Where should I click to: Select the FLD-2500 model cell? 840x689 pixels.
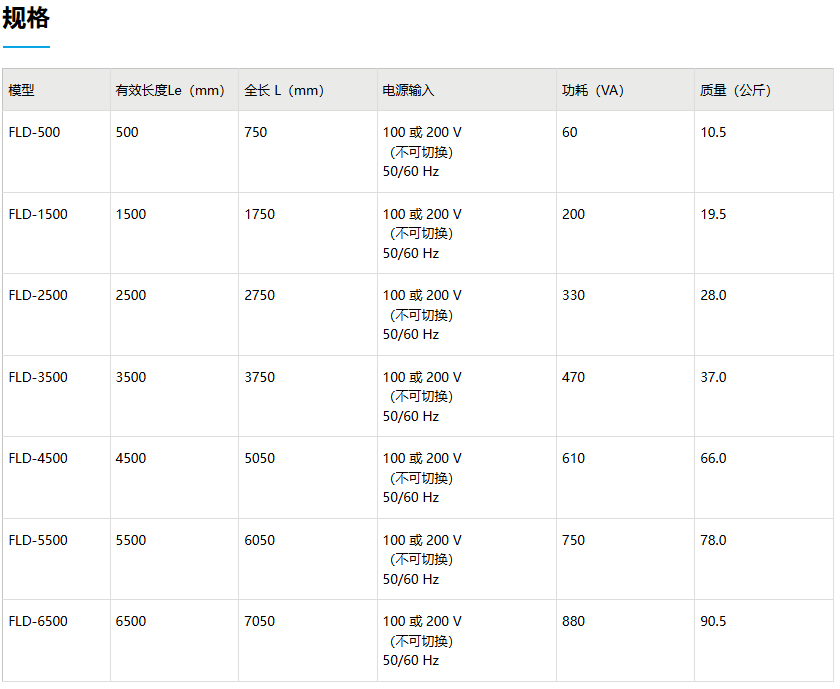pyautogui.click(x=38, y=295)
